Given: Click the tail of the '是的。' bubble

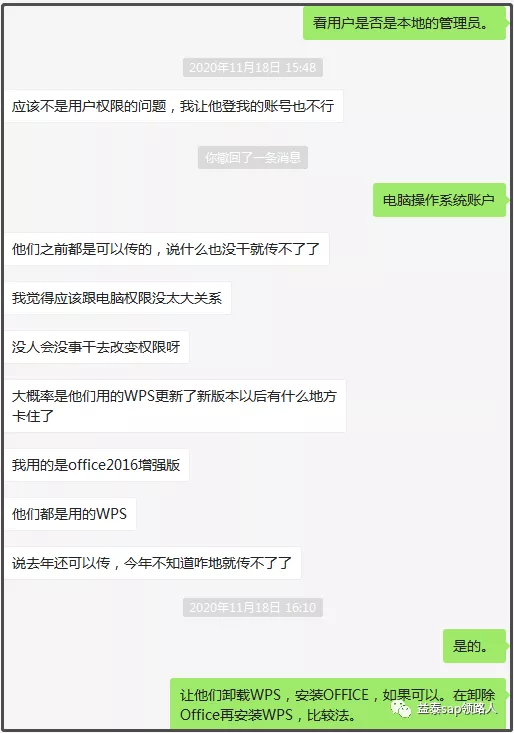Looking at the screenshot, I should pyautogui.click(x=507, y=646).
